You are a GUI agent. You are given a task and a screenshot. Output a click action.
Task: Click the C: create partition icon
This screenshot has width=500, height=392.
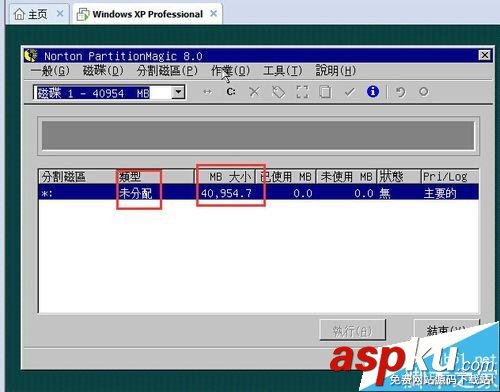coord(231,92)
